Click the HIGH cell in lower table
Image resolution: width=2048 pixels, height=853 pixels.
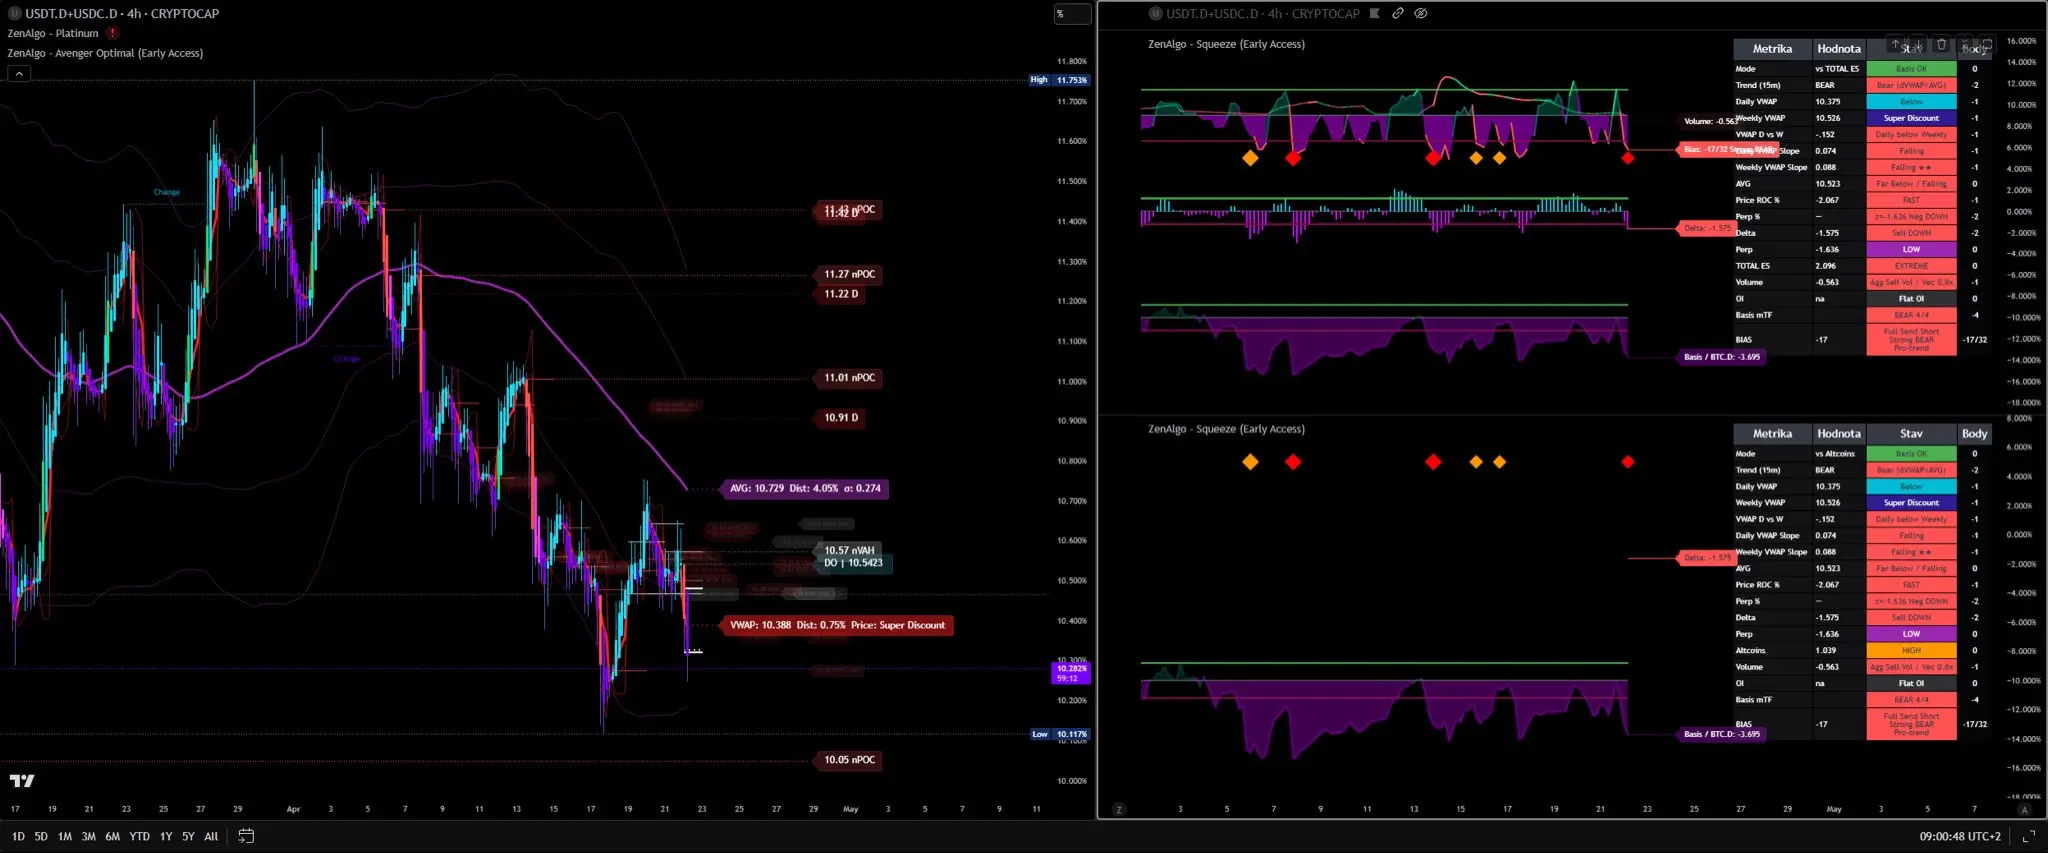[x=1911, y=650]
